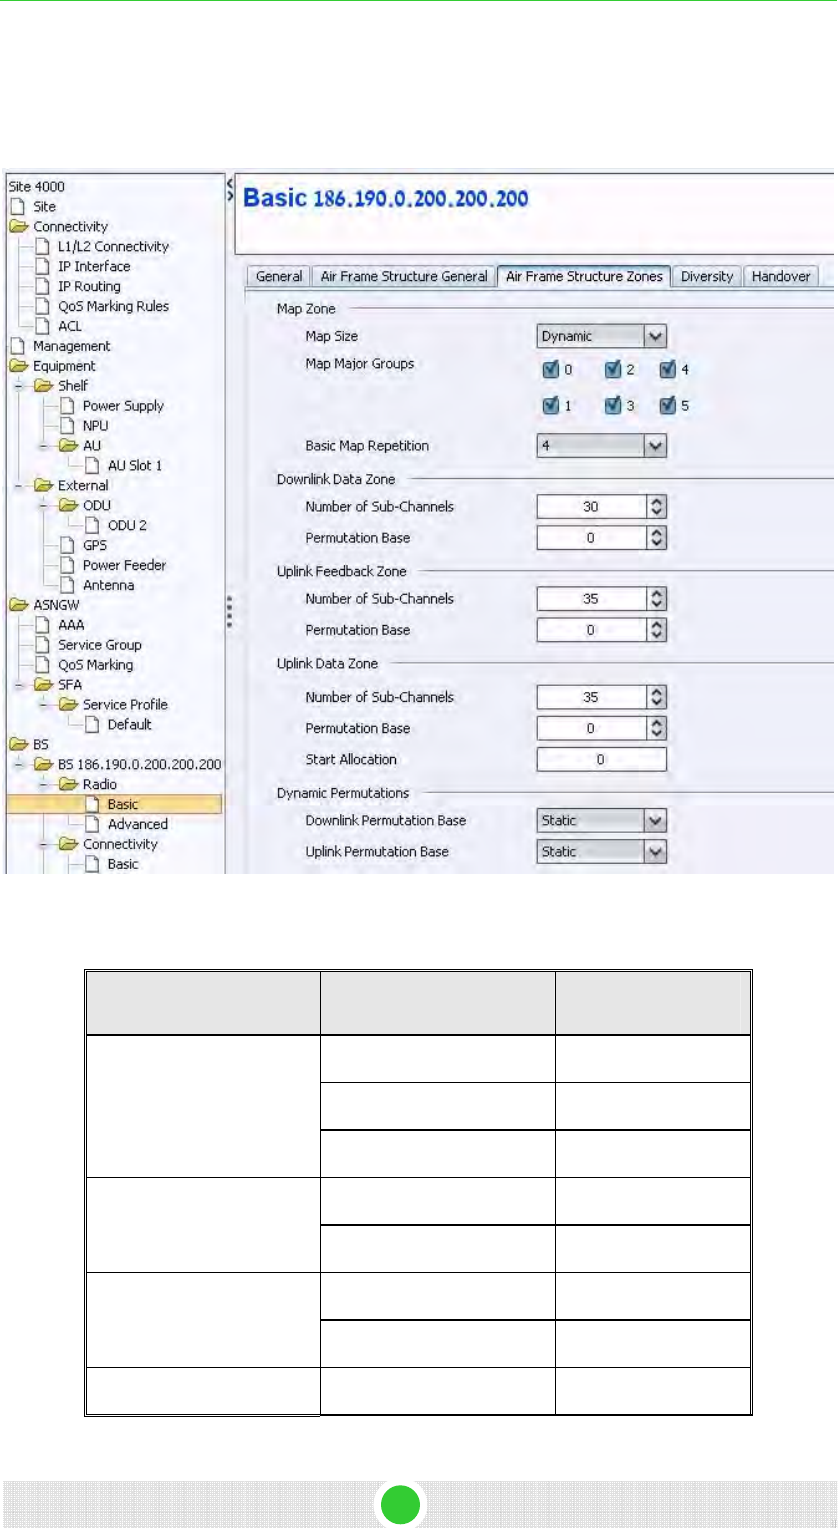Switch to Air Frame Structure General tab

point(403,277)
